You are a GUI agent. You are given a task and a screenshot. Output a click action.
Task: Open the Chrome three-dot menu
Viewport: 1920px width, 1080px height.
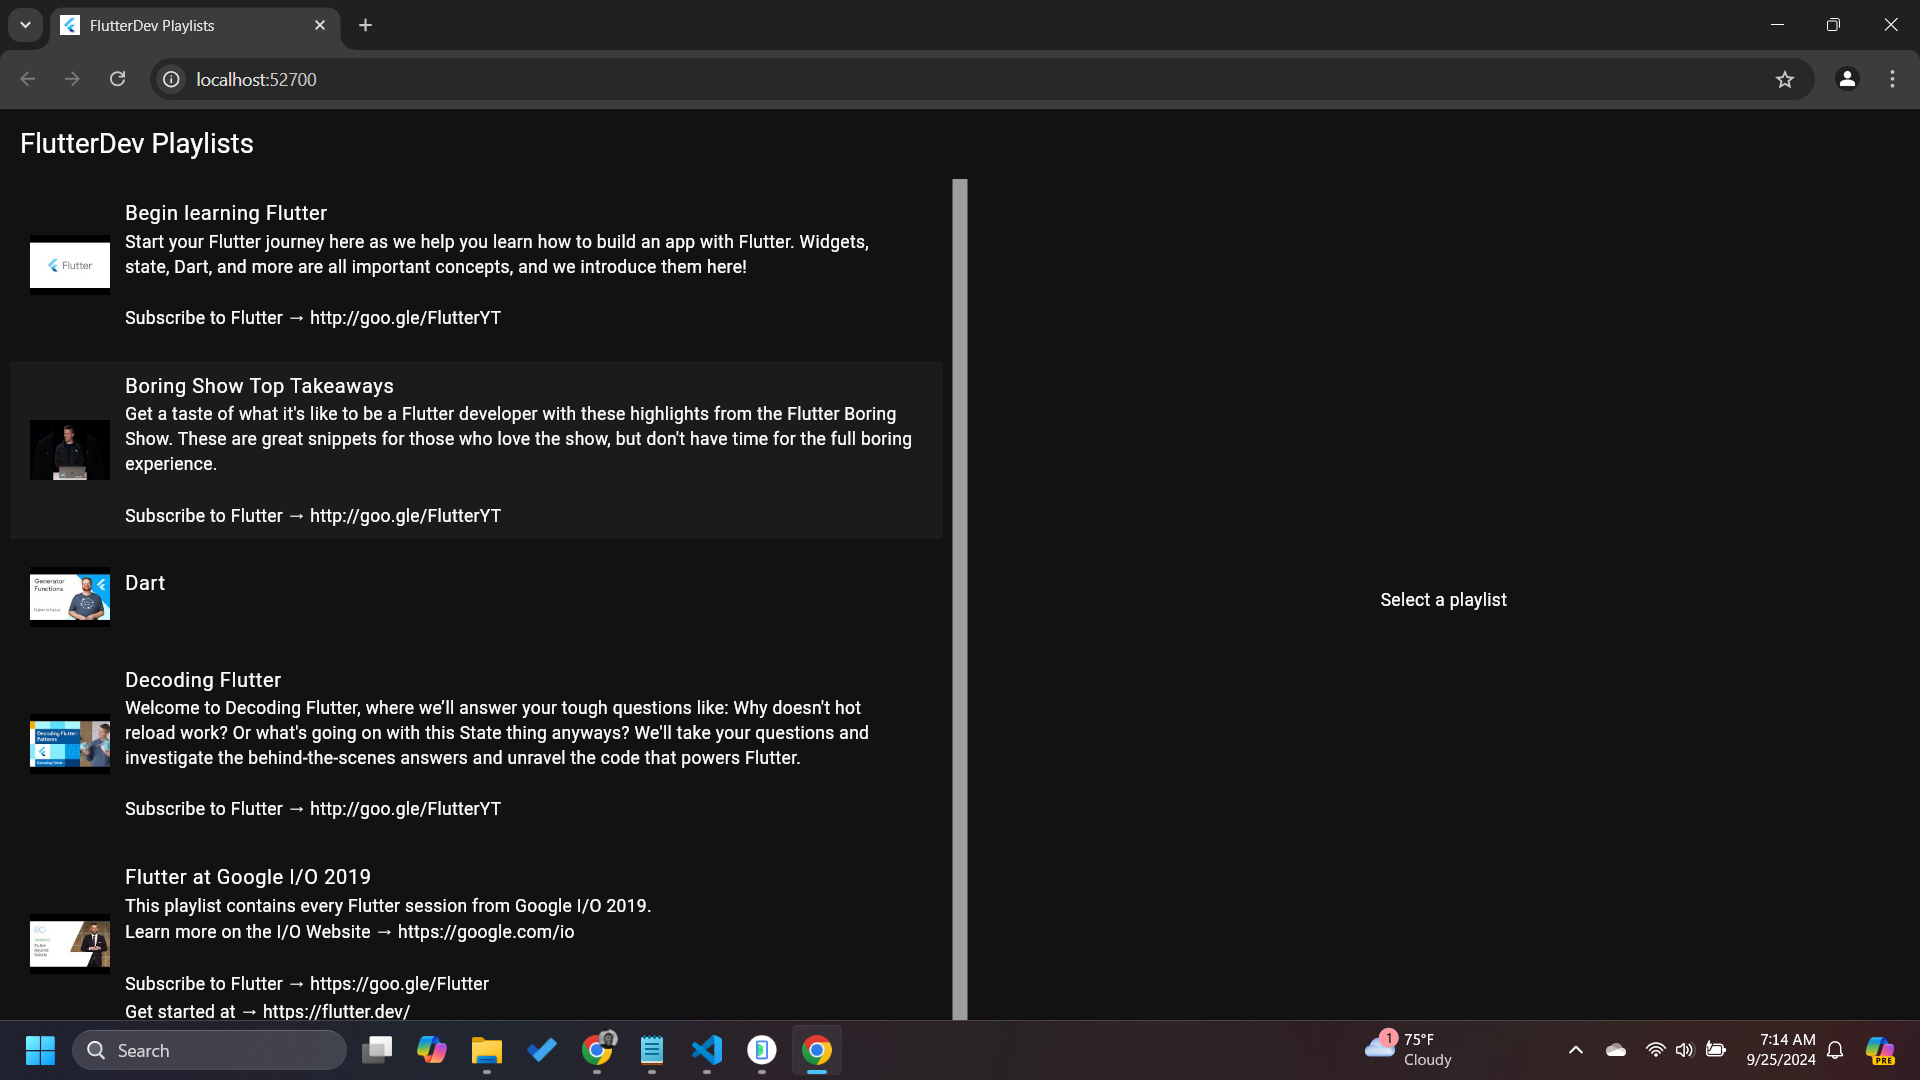tap(1892, 79)
